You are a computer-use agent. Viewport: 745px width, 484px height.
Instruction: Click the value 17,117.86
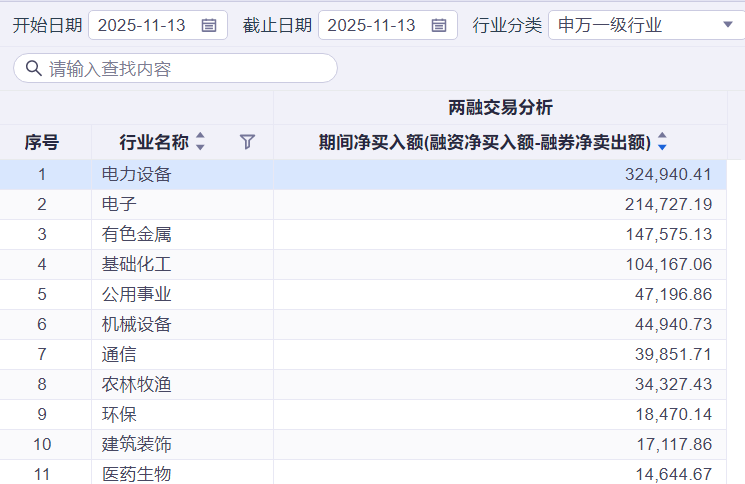(674, 444)
